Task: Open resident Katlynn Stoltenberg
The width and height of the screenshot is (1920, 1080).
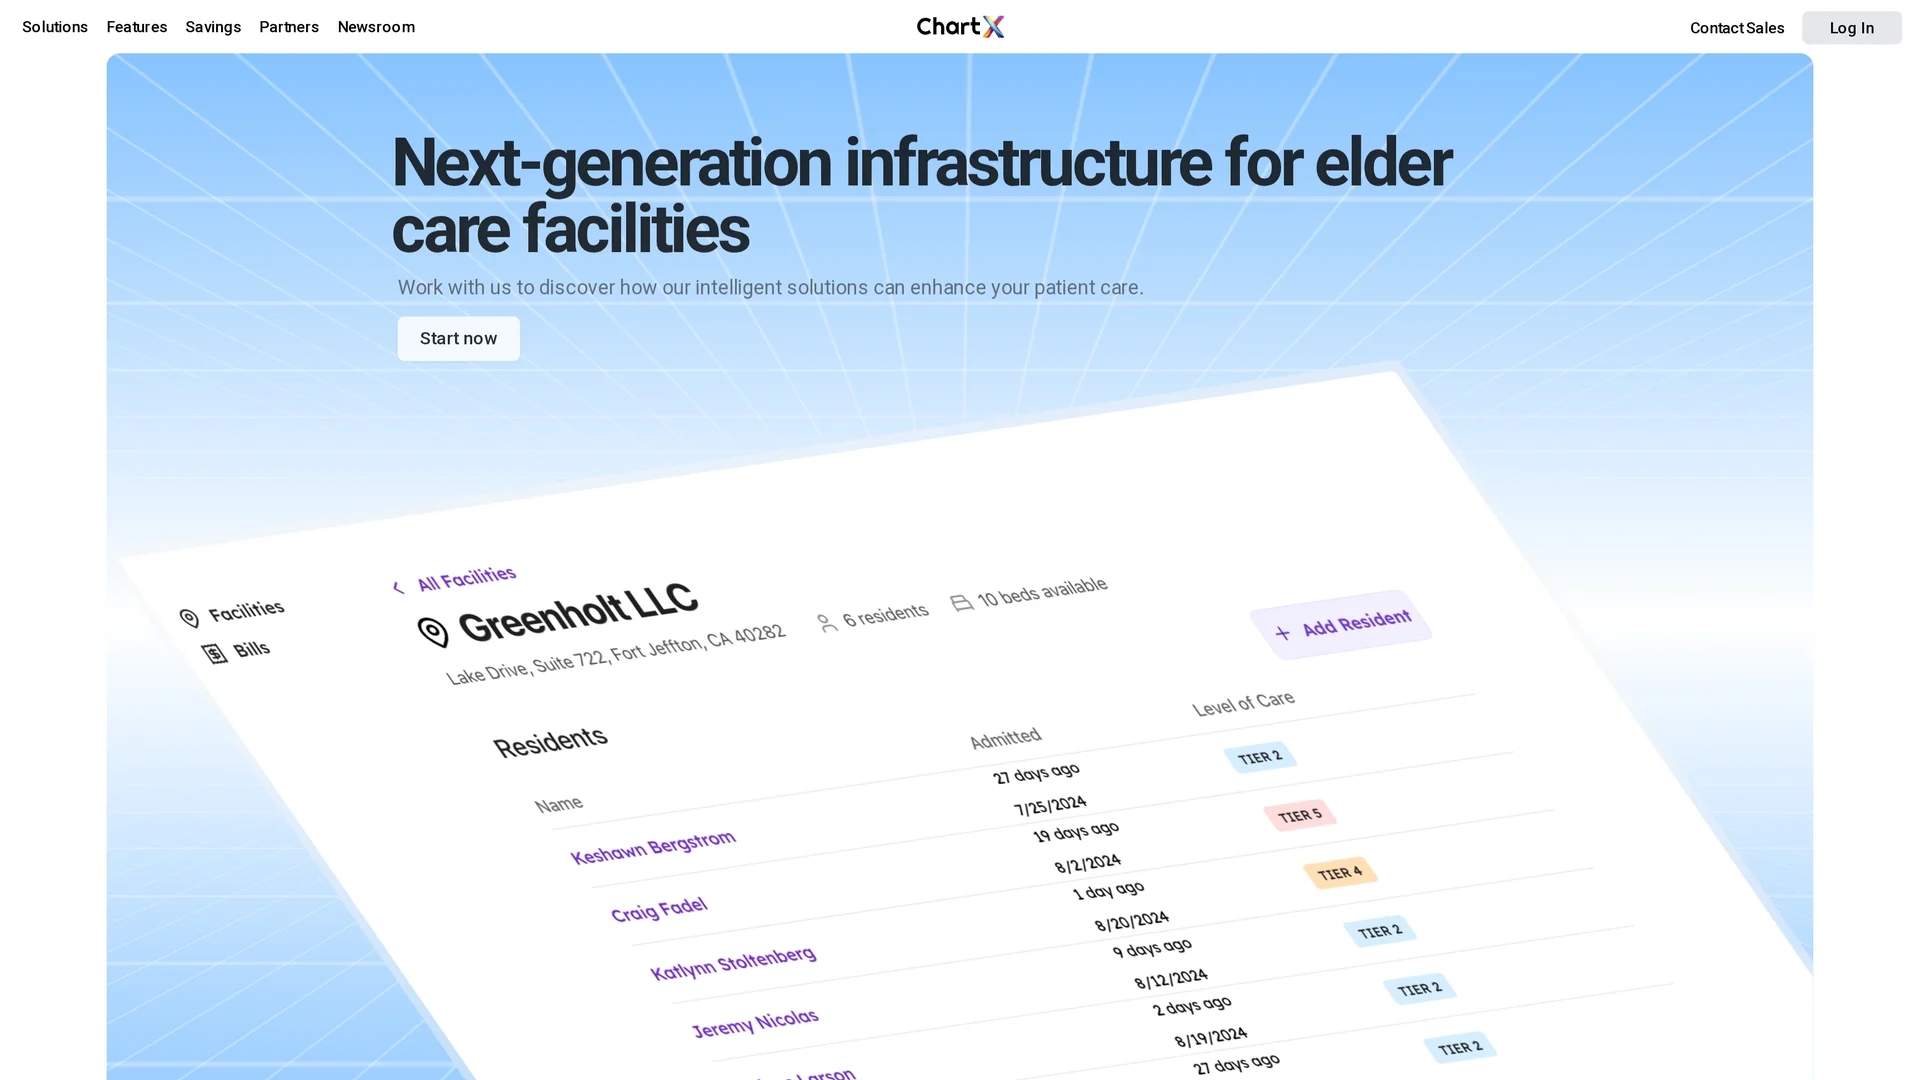Action: (x=733, y=963)
